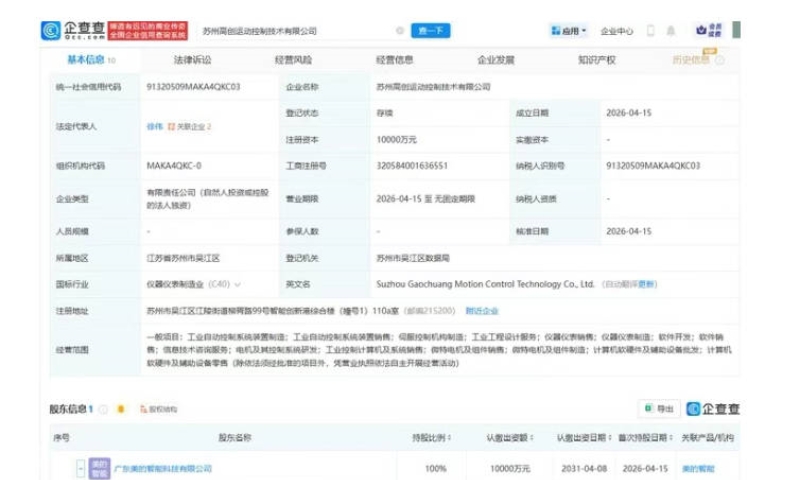
Task: Sort shareholders by 认缴出资额
Action: point(510,438)
